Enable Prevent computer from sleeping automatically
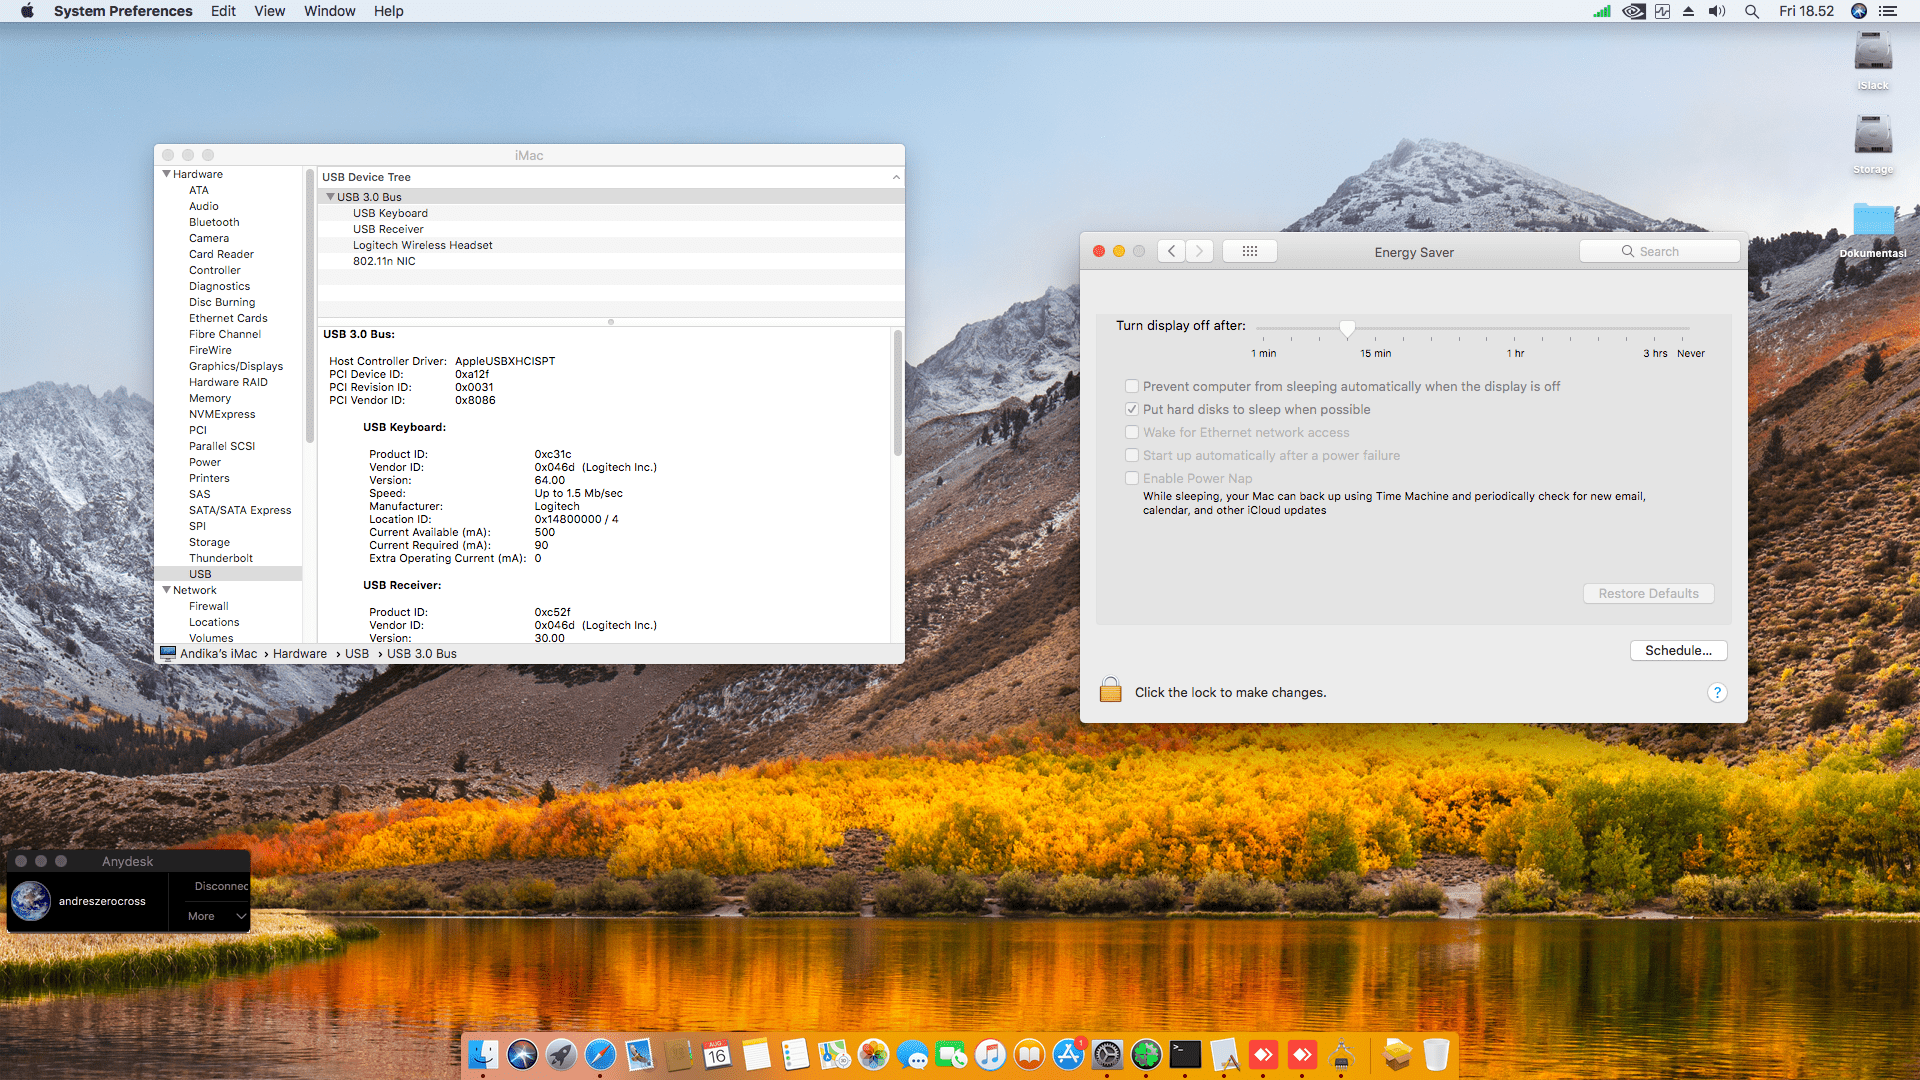 tap(1132, 386)
